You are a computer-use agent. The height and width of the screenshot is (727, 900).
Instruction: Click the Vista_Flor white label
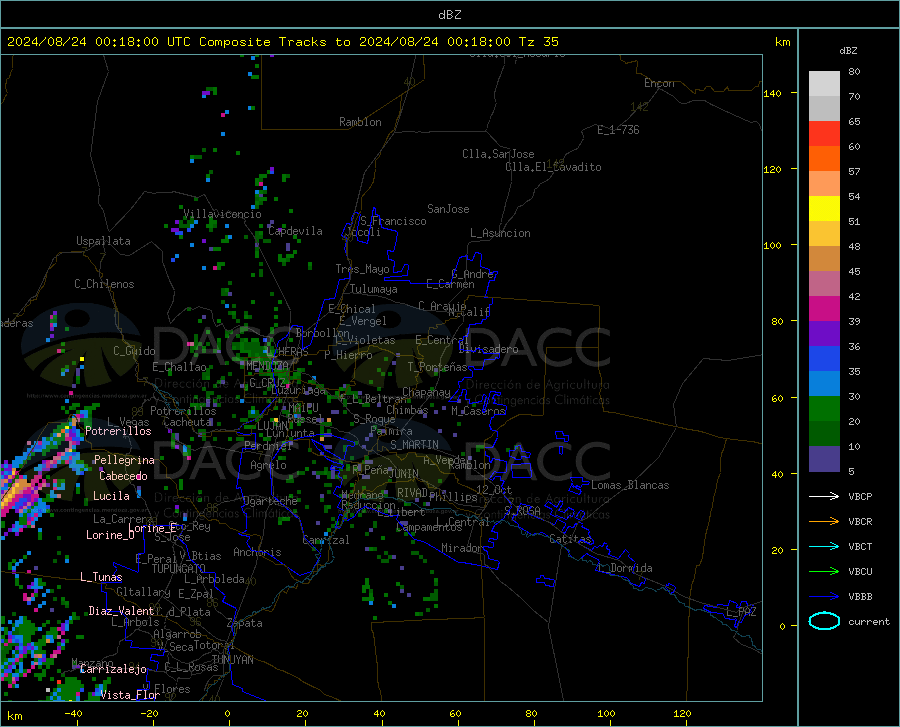(130, 695)
